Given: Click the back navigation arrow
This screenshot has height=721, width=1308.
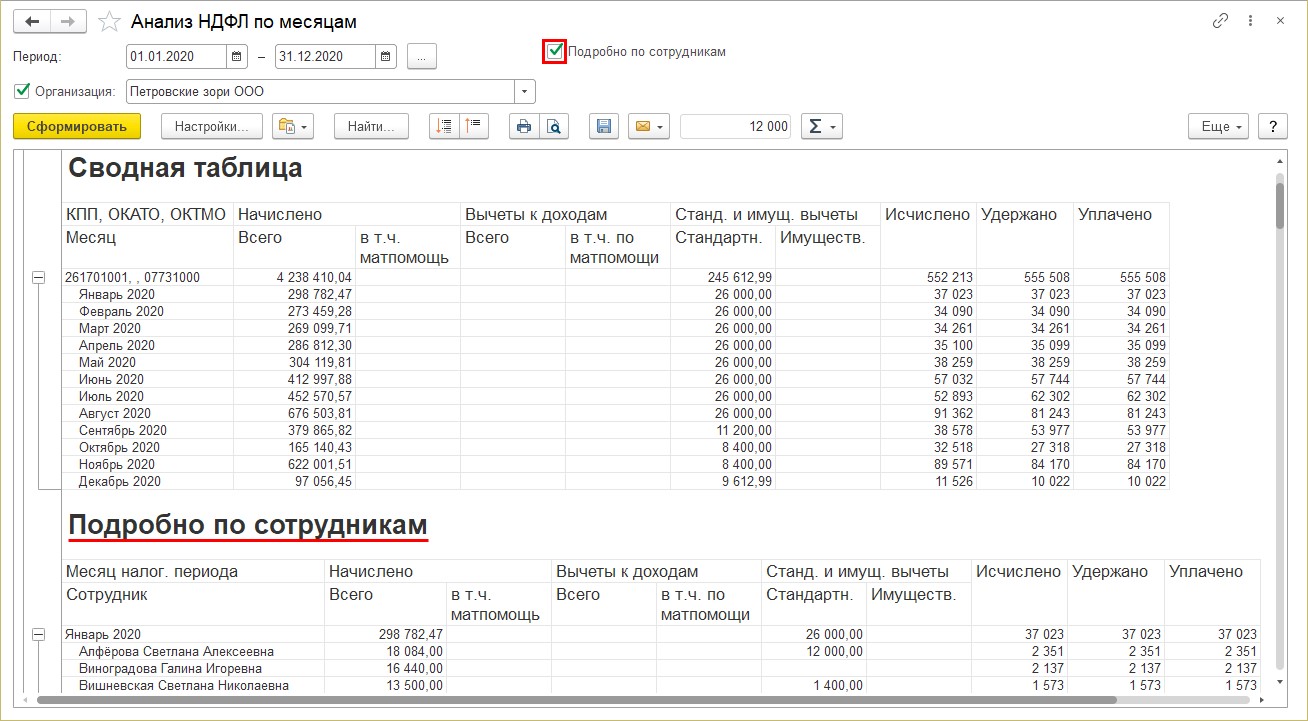Looking at the screenshot, I should 32,21.
